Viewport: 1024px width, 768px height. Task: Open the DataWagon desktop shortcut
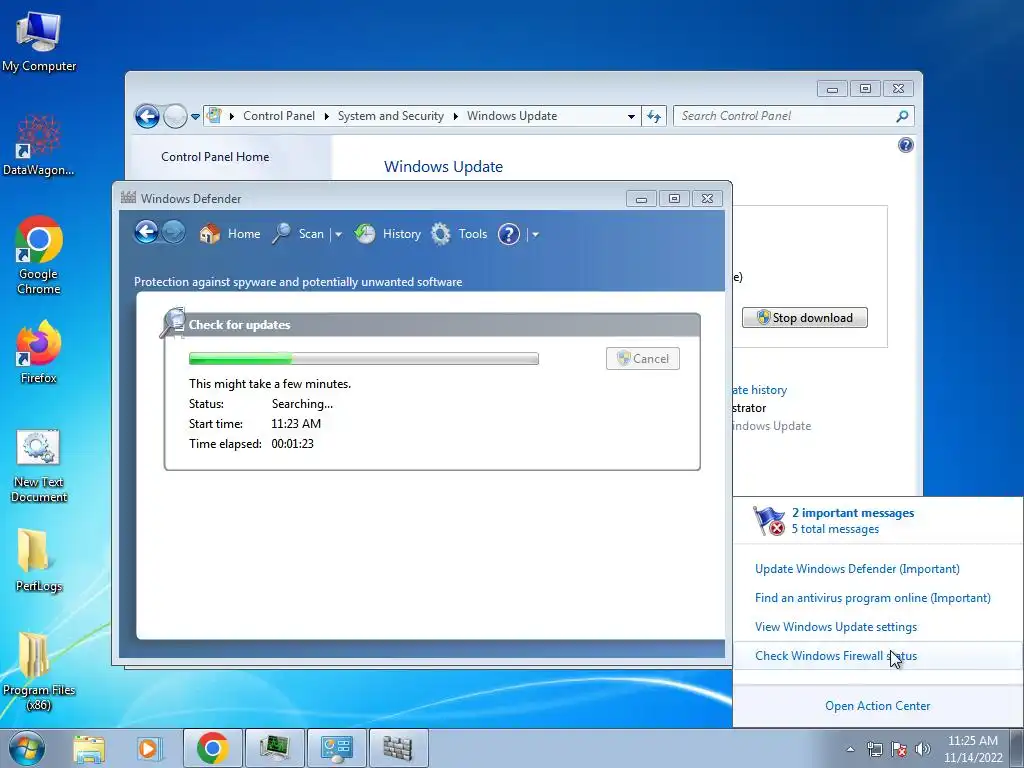click(39, 145)
